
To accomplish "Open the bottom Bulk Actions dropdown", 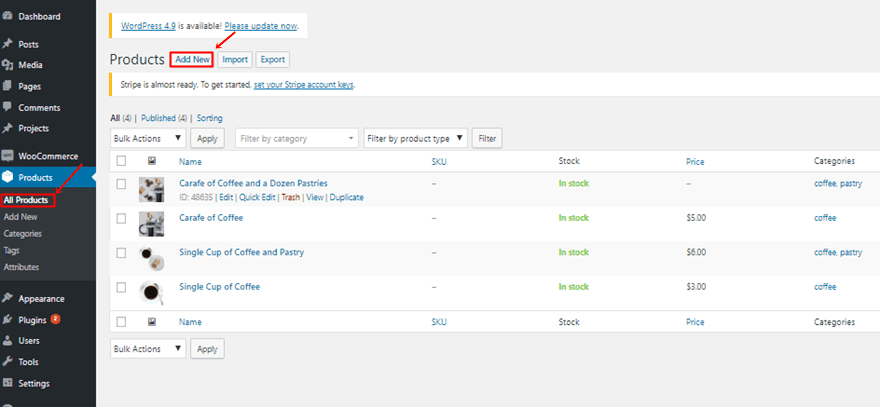I will (x=148, y=349).
